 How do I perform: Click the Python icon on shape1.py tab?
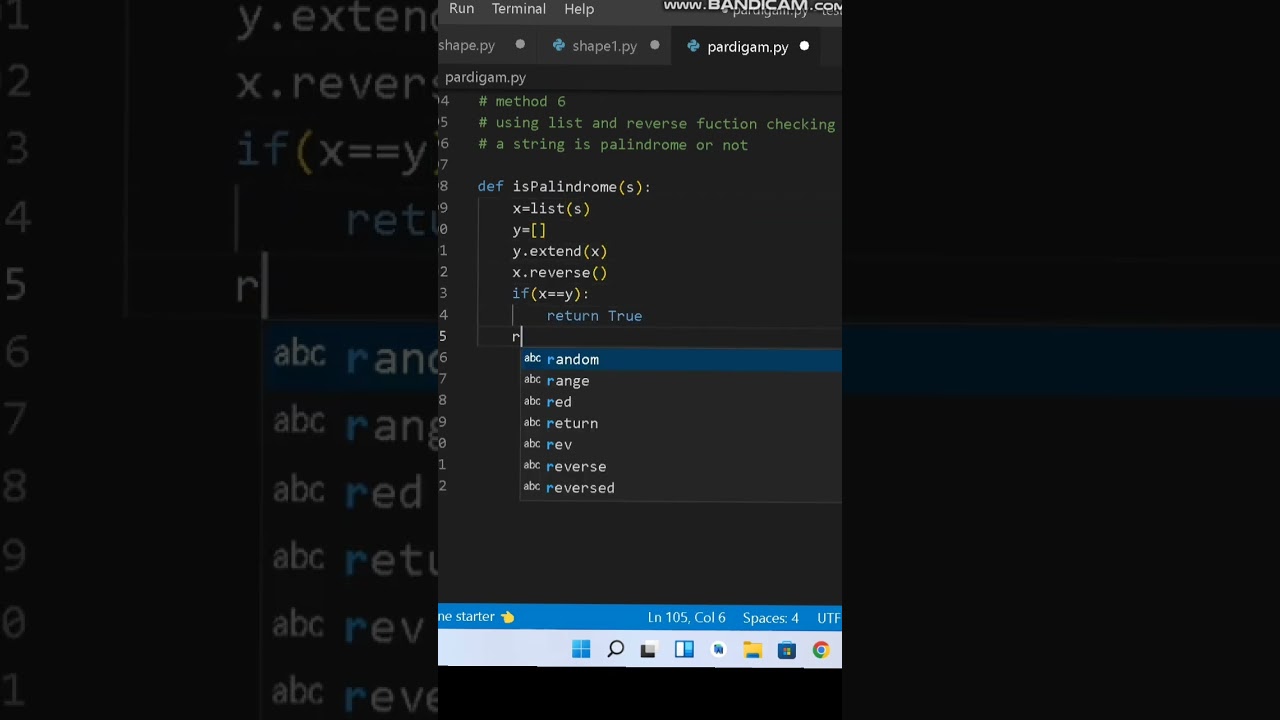coord(559,46)
